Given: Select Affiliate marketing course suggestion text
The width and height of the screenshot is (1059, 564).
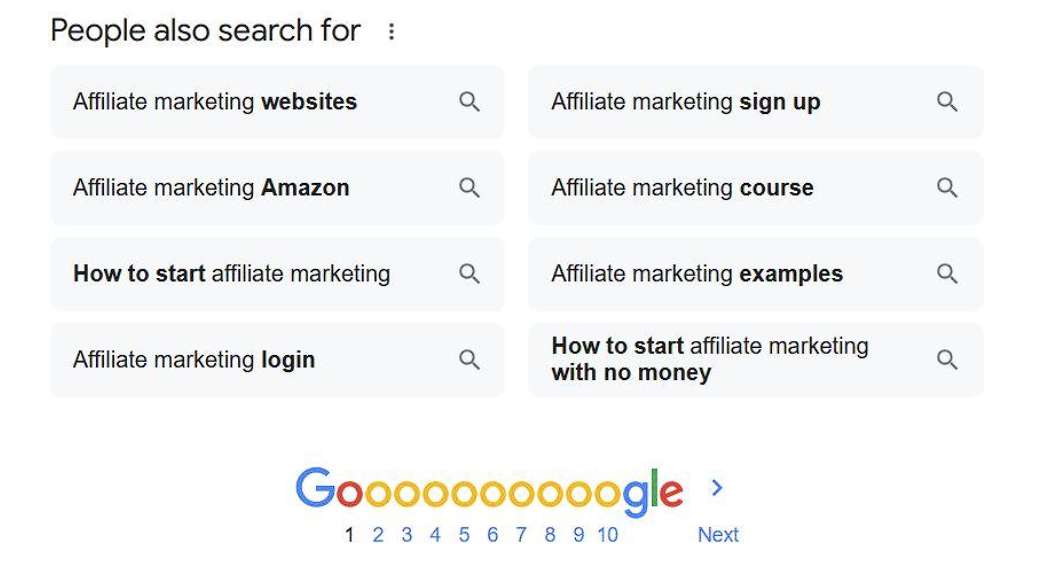Looking at the screenshot, I should [682, 188].
